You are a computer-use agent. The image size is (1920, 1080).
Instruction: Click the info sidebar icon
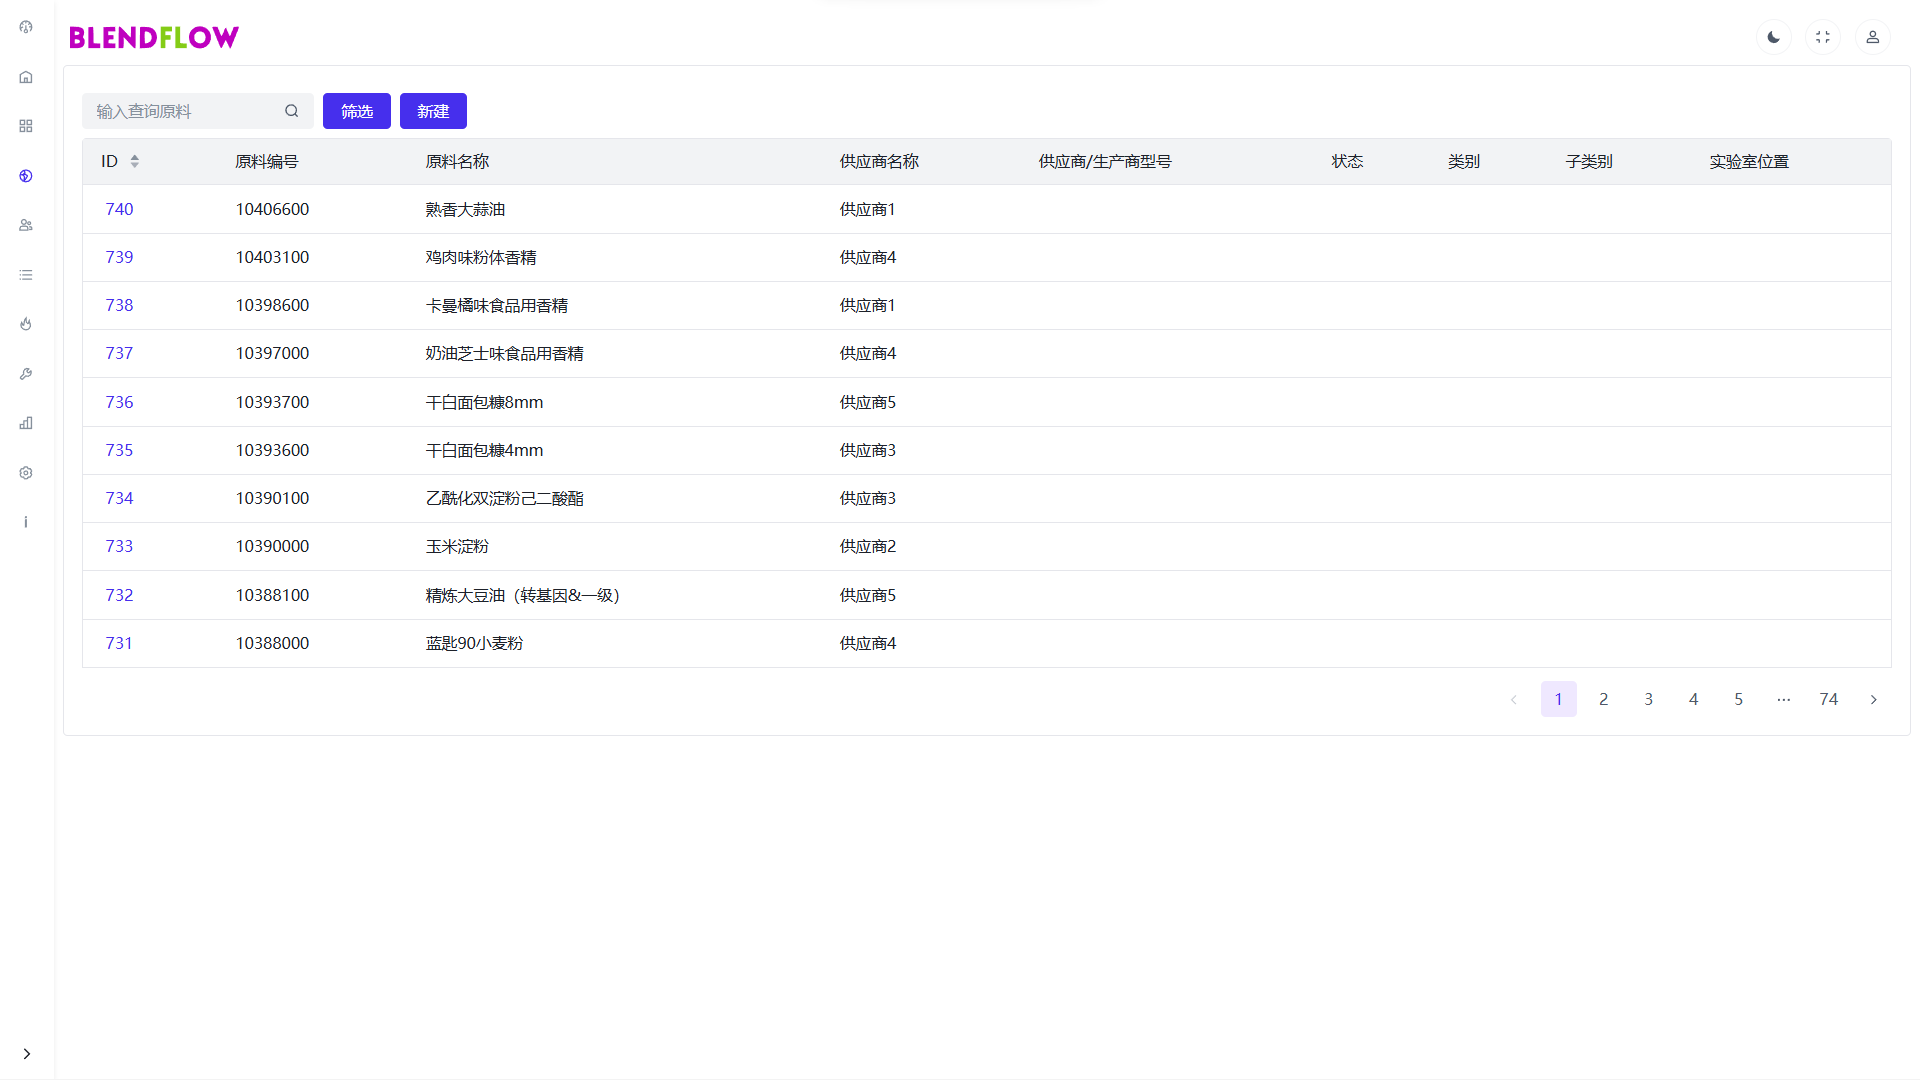[x=26, y=522]
